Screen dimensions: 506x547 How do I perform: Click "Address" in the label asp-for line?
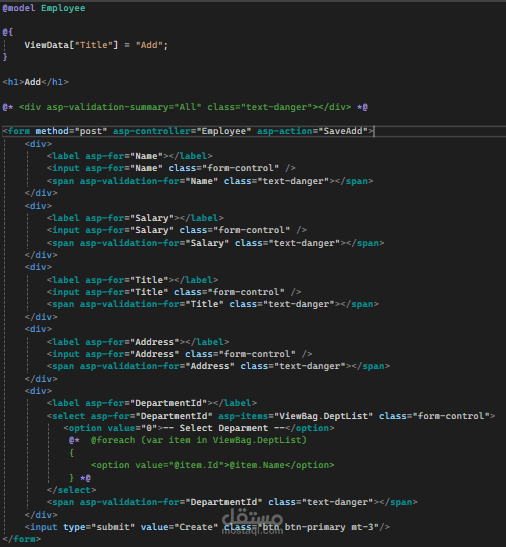pos(155,342)
